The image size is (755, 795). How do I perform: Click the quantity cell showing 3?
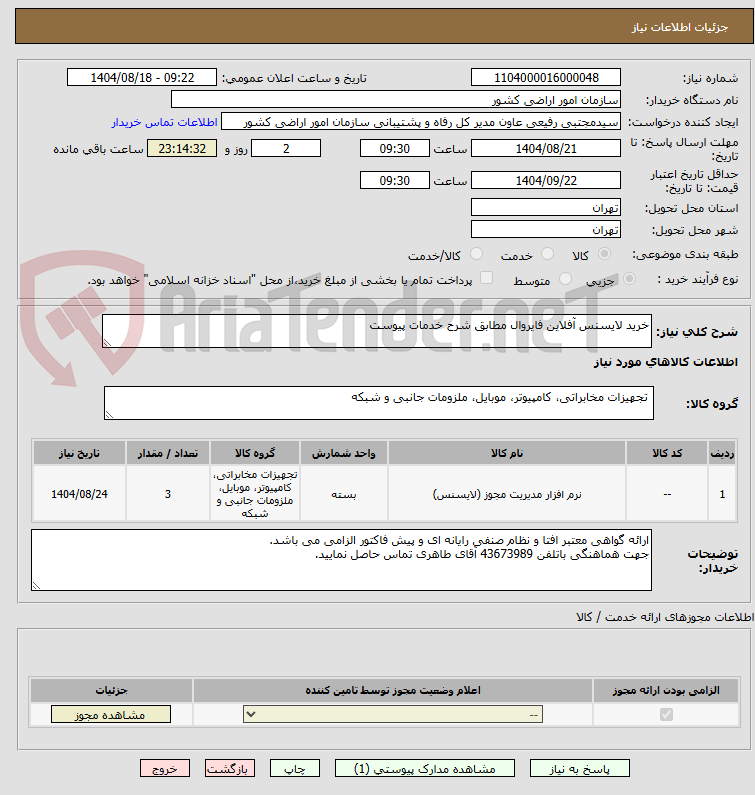[168, 494]
